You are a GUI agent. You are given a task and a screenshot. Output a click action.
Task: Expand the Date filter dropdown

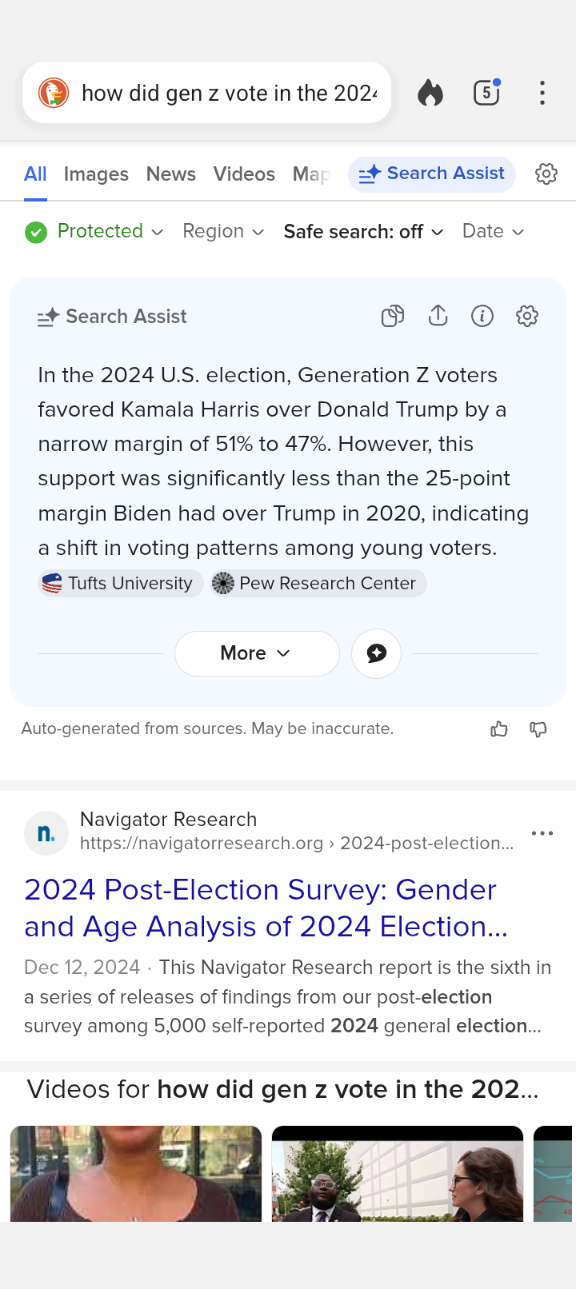pyautogui.click(x=493, y=231)
